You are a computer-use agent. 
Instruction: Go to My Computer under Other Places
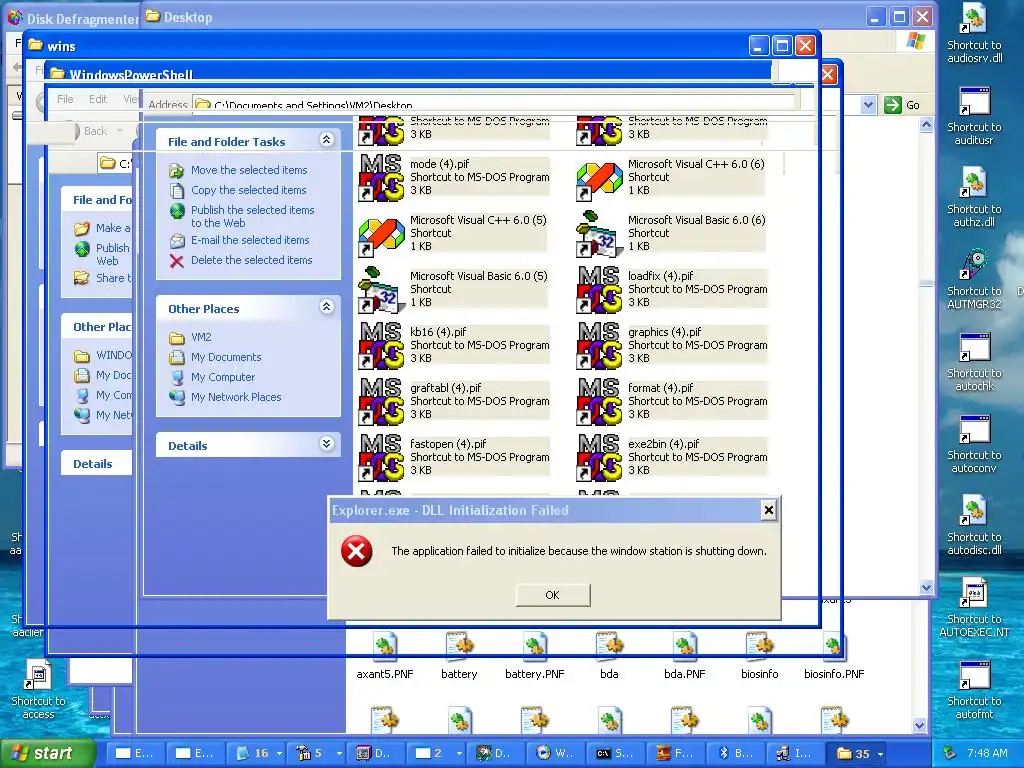223,377
